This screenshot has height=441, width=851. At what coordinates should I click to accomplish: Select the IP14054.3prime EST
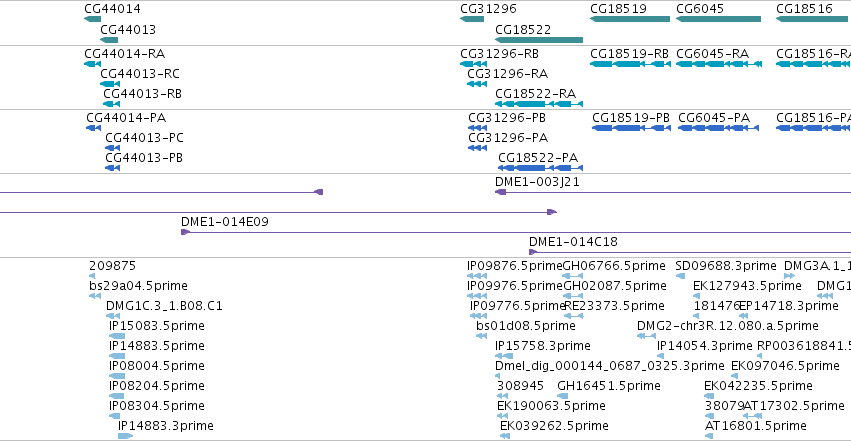tap(660, 356)
